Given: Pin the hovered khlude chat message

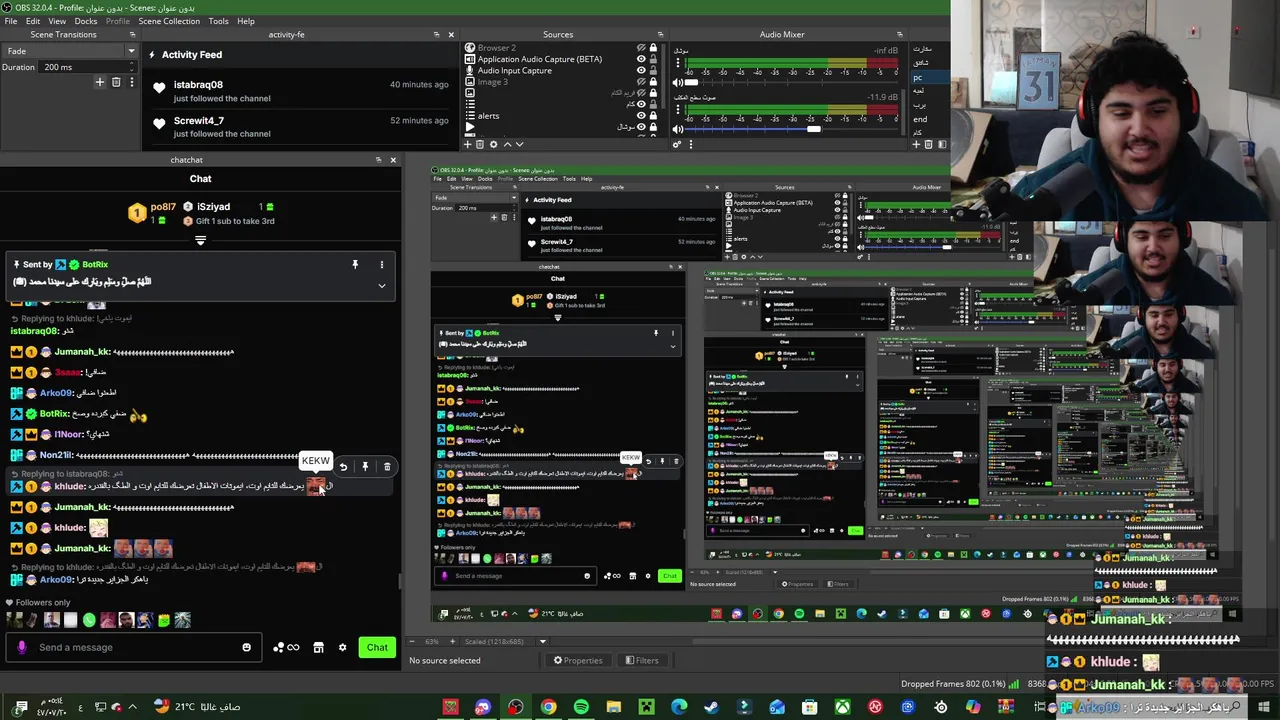Looking at the screenshot, I should click(x=365, y=467).
